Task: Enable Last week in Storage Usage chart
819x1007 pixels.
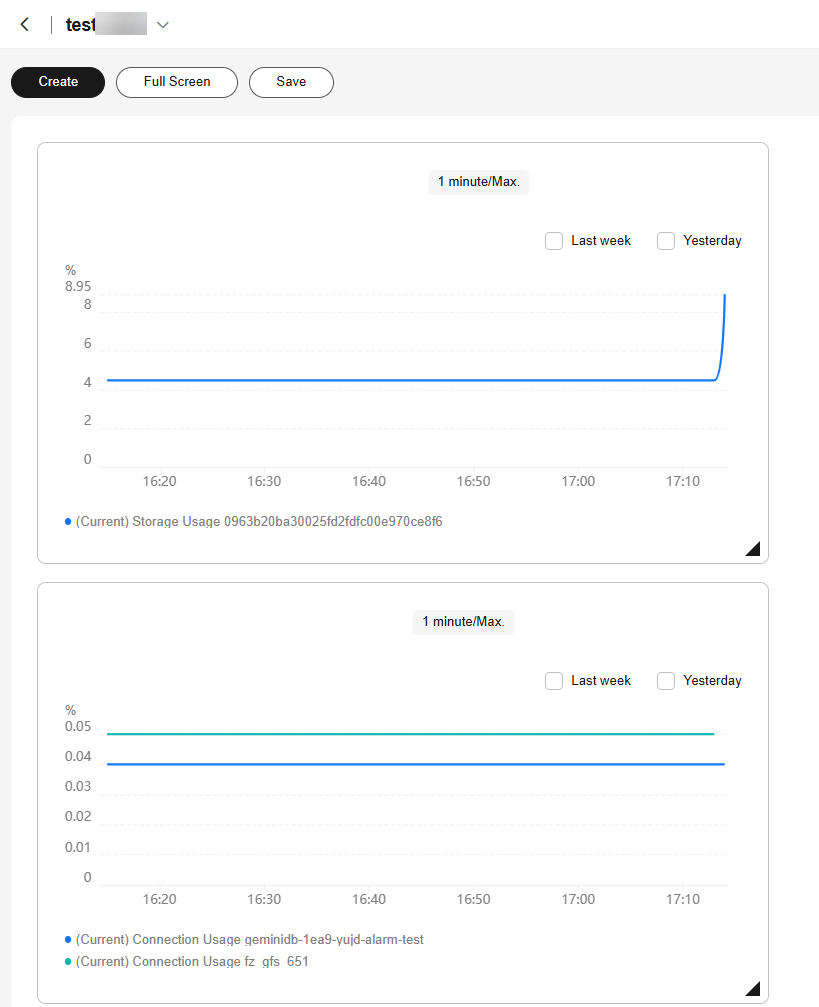Action: (x=554, y=241)
